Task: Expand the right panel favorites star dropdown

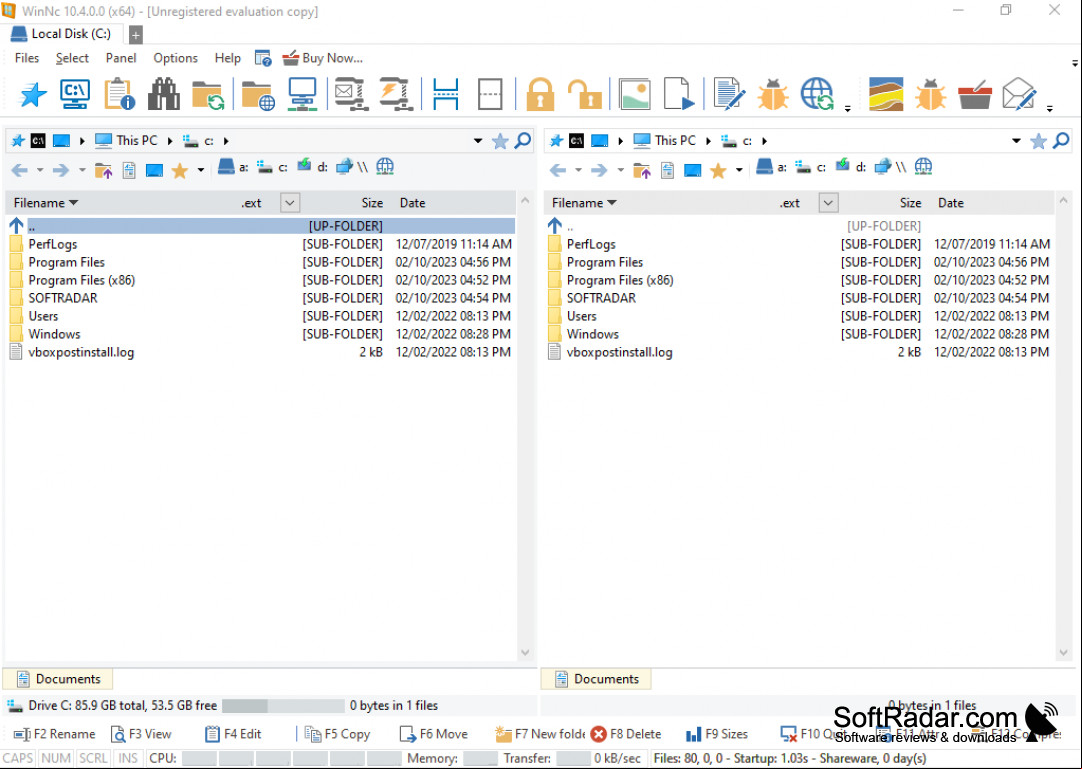Action: click(x=739, y=170)
